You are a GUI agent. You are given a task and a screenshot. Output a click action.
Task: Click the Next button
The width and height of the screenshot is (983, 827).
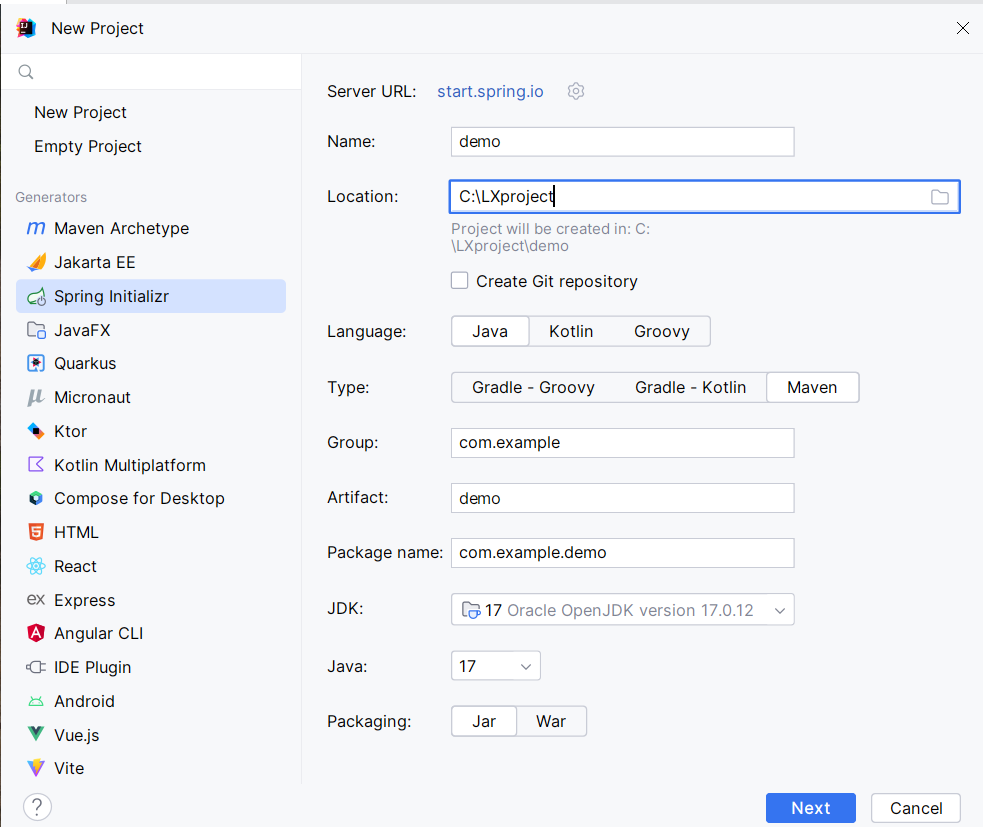click(811, 808)
